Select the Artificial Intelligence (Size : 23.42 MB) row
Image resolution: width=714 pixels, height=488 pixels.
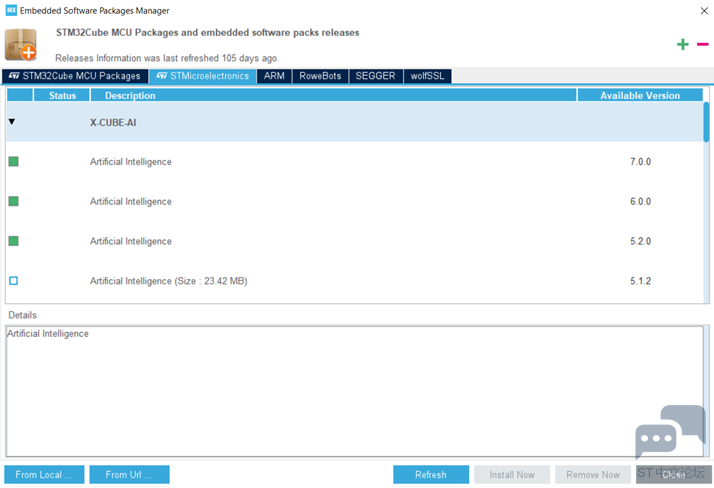tap(355, 281)
